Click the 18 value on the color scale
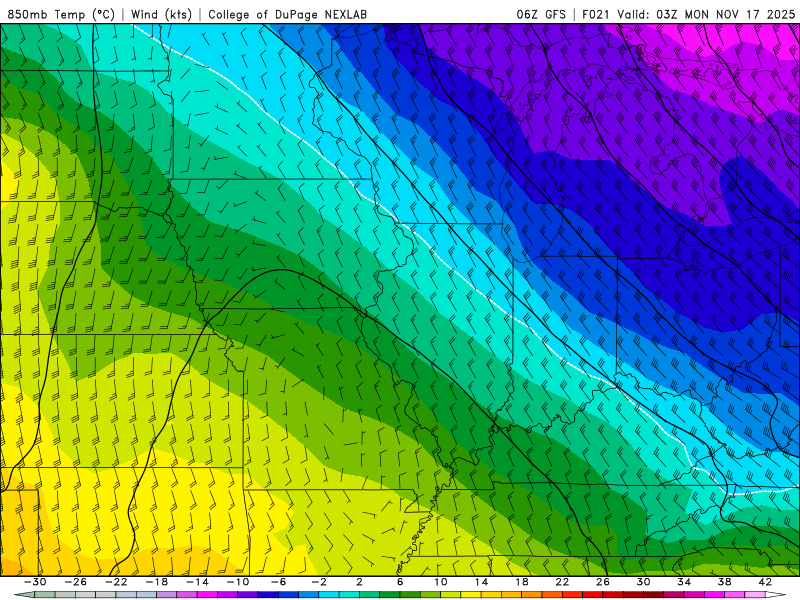This screenshot has width=800, height=600. tap(521, 582)
